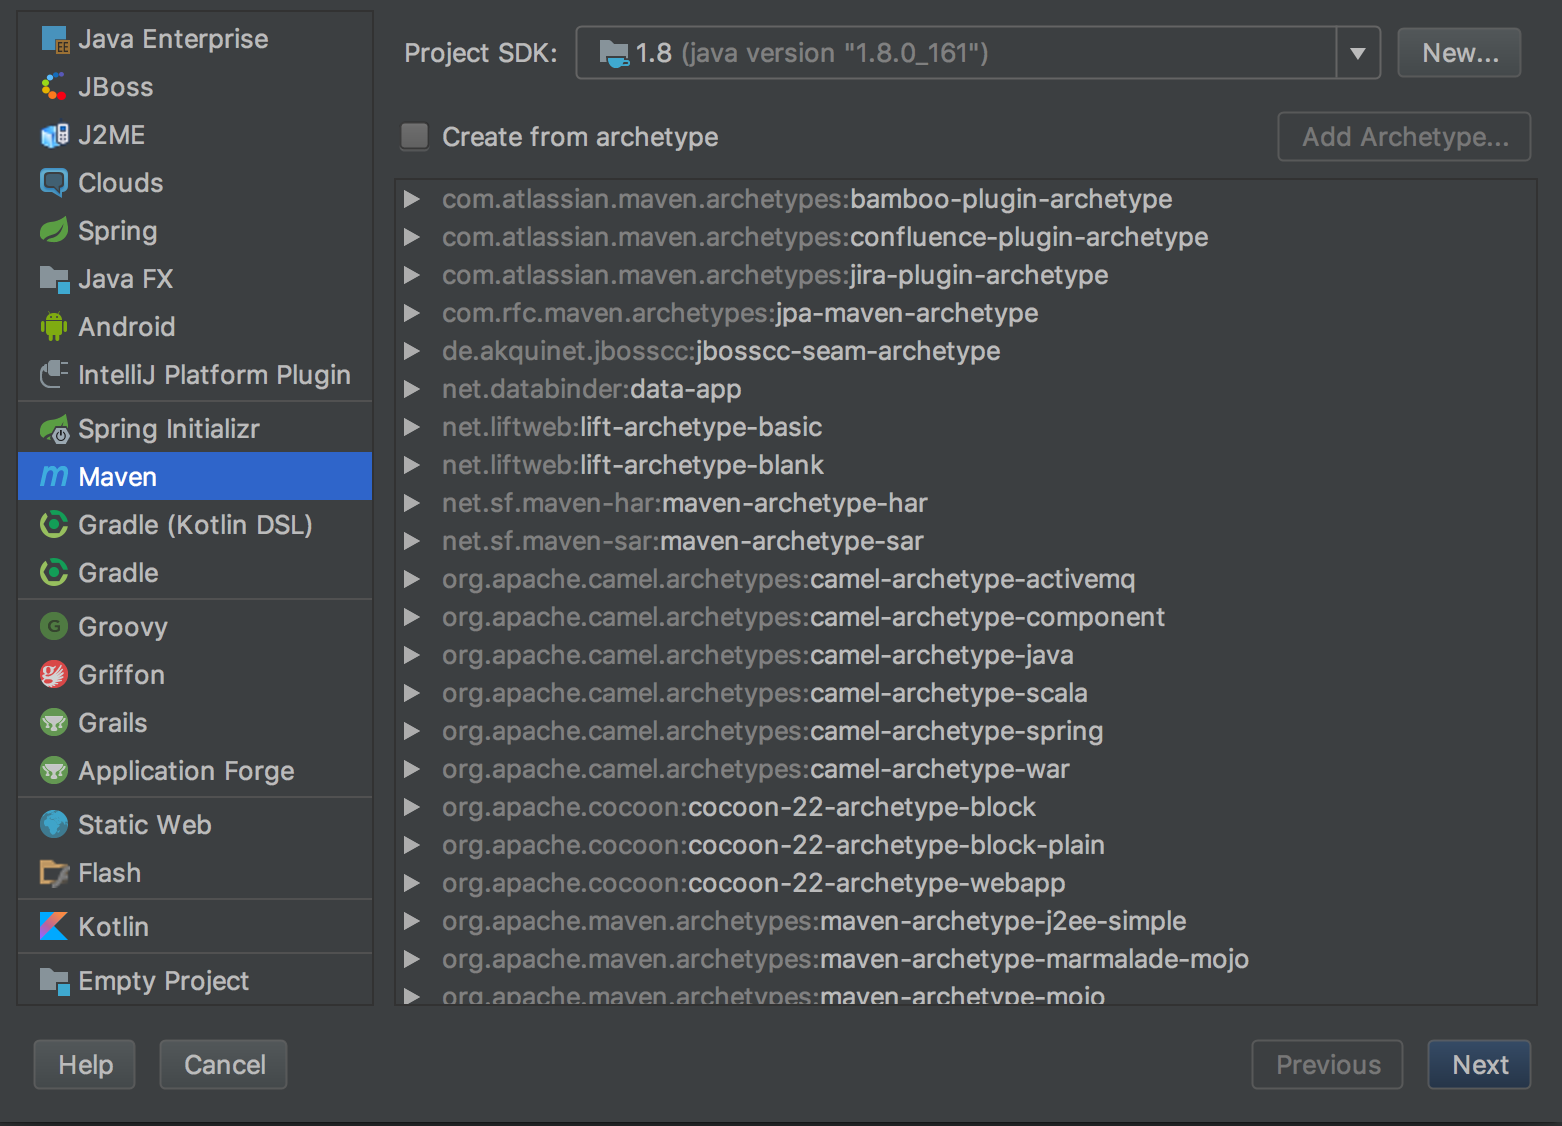The image size is (1562, 1126).
Task: Select the Grails icon
Action: coord(54,723)
